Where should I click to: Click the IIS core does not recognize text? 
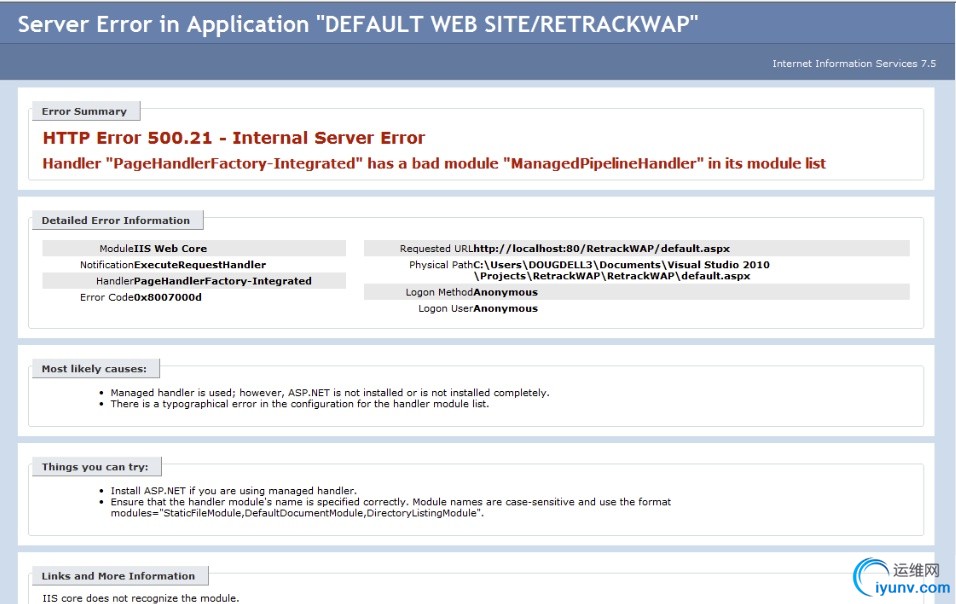point(140,599)
